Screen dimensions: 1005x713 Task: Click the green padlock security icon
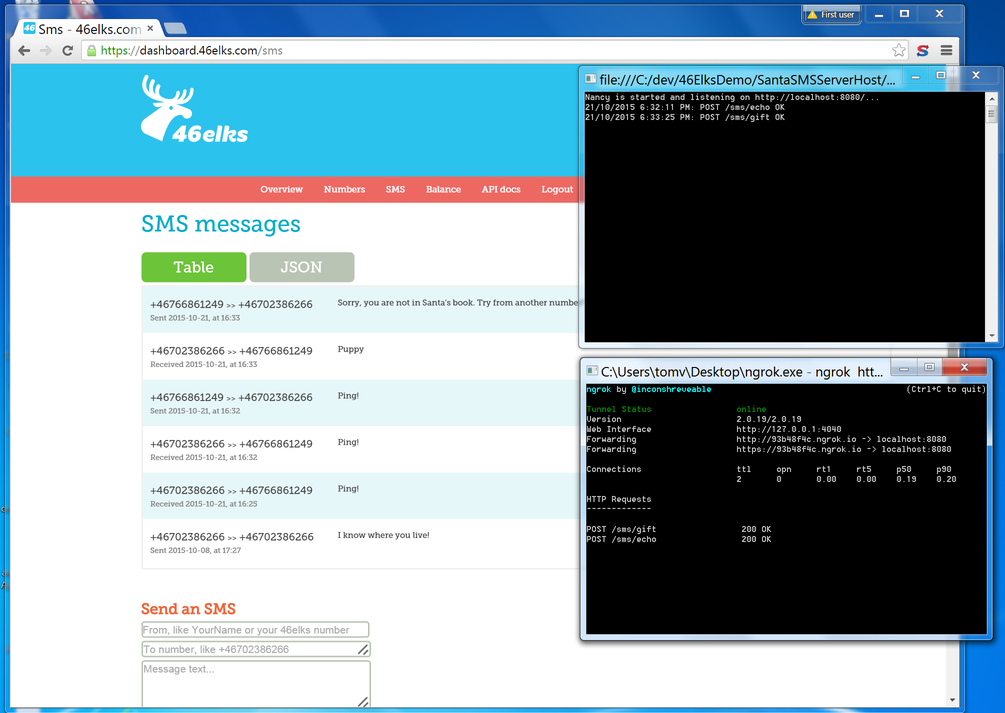click(x=92, y=51)
